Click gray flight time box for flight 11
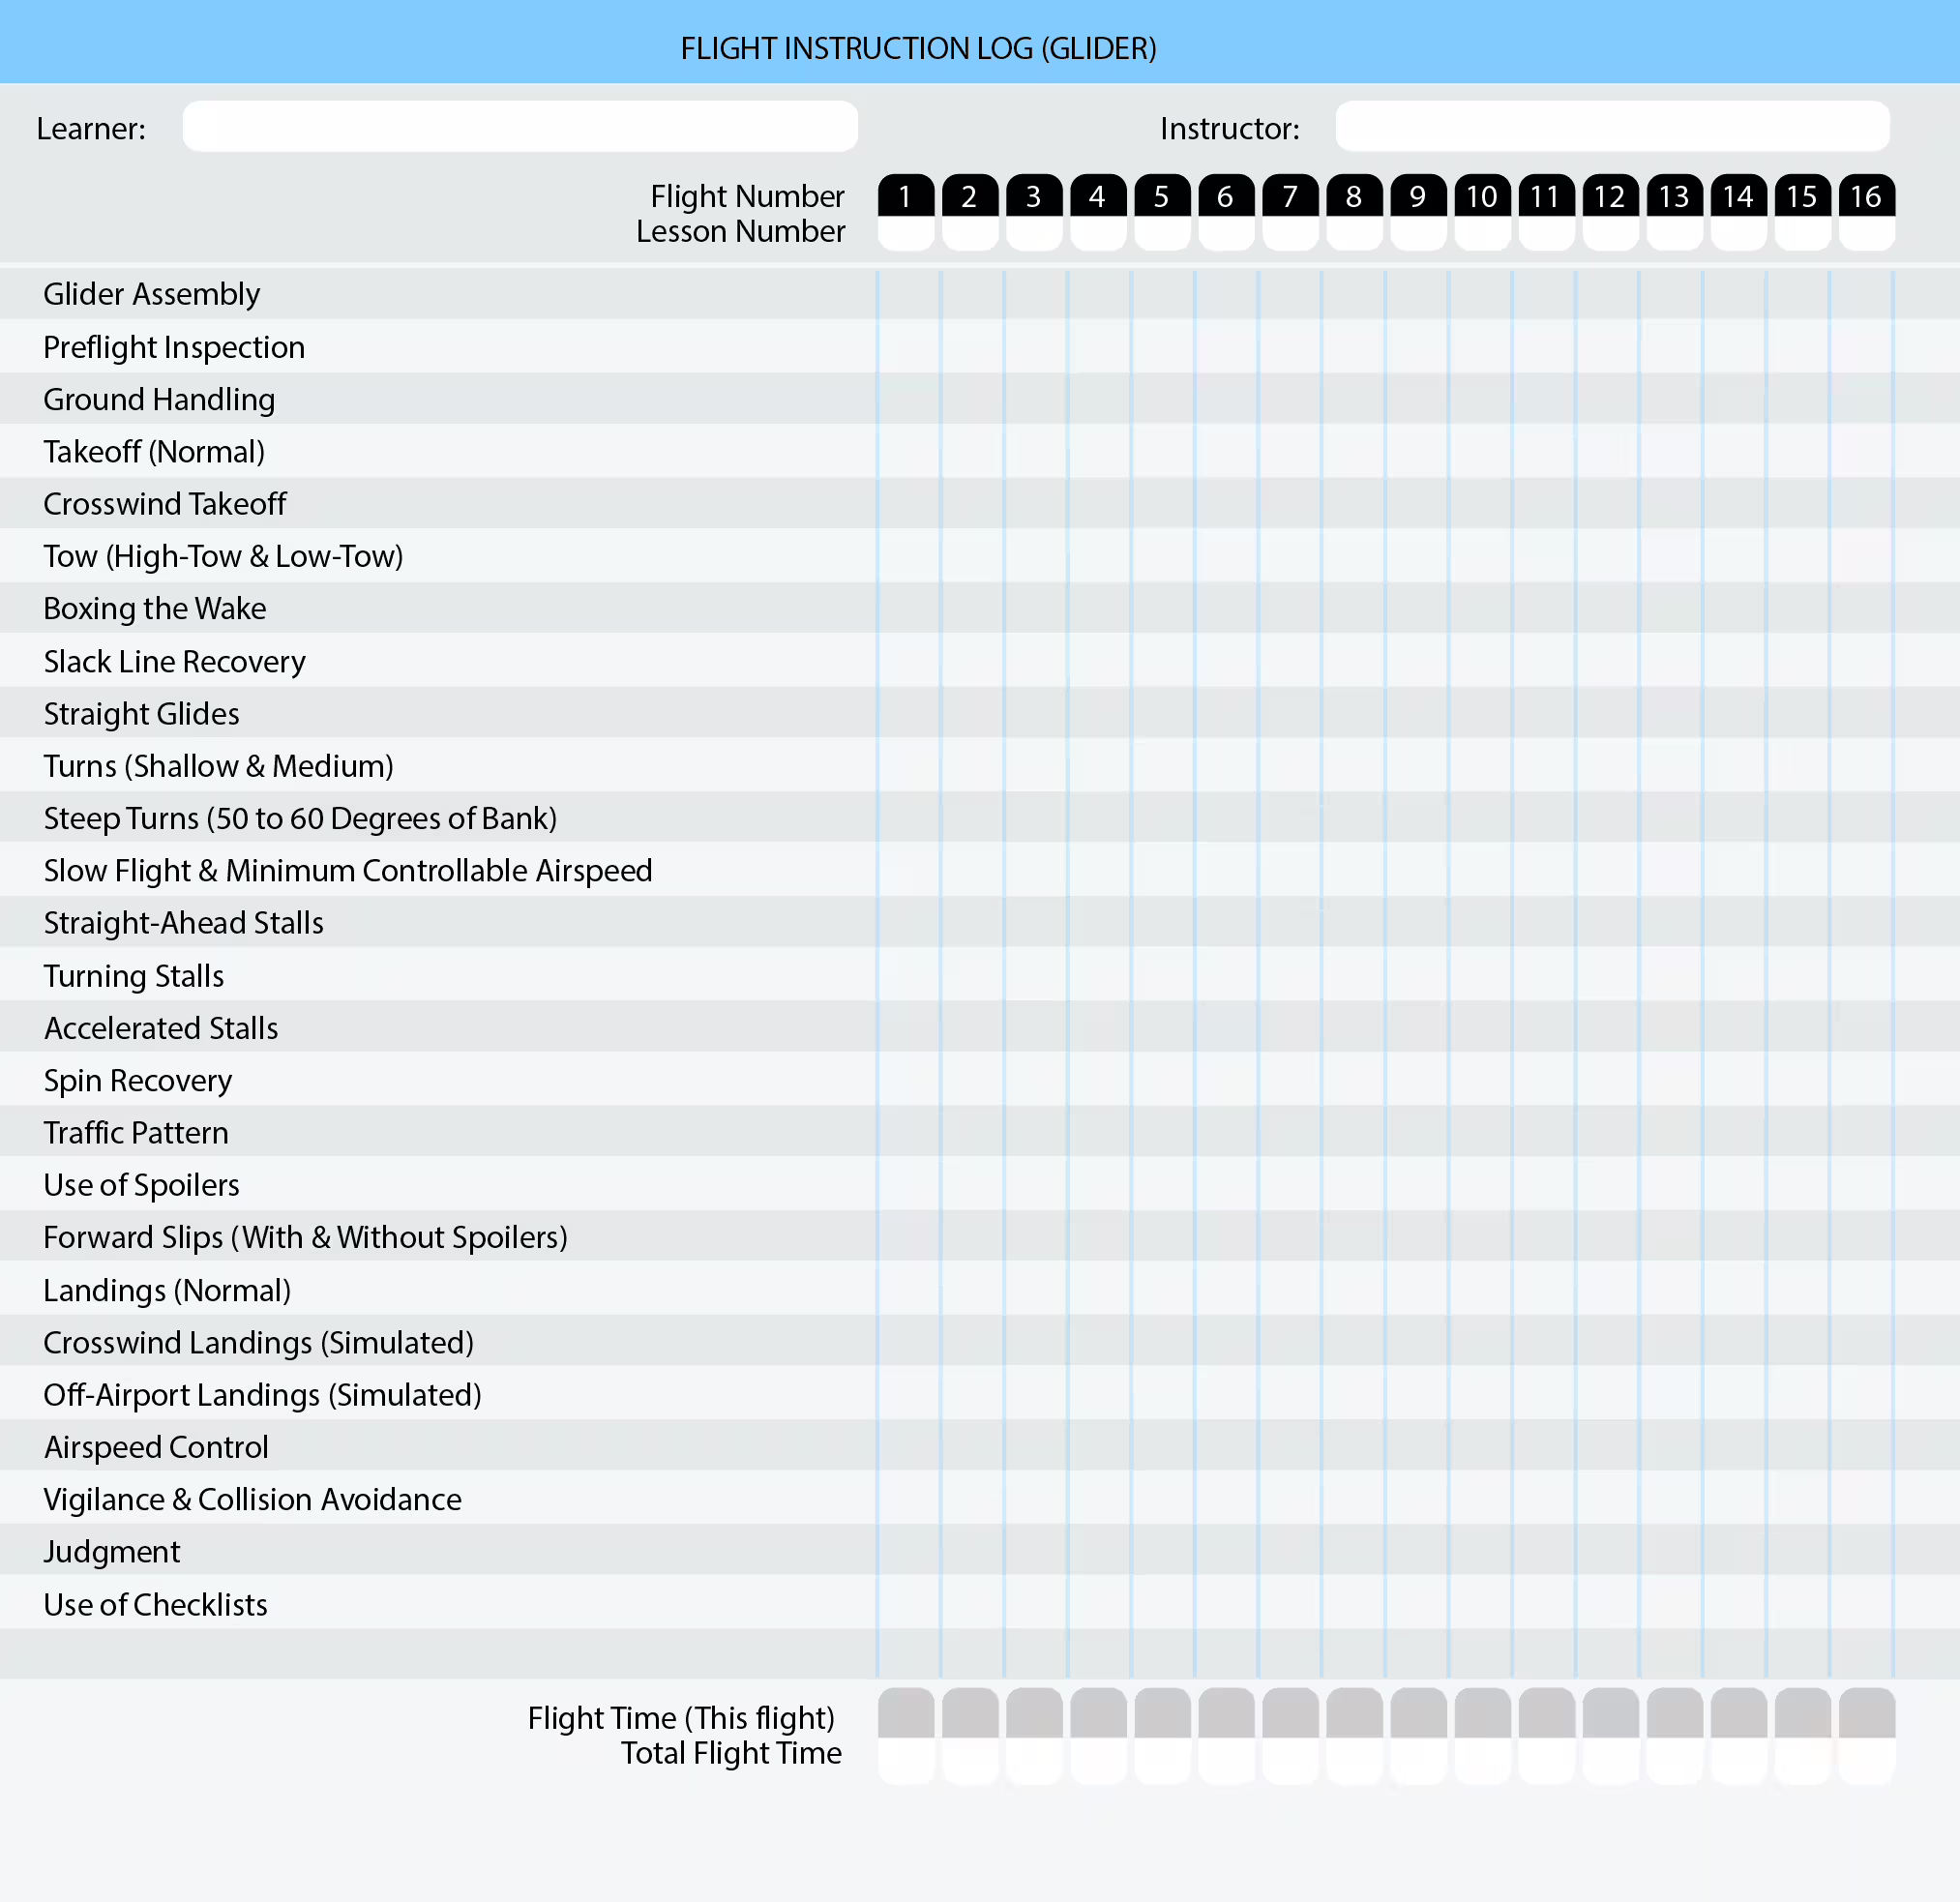Image resolution: width=1960 pixels, height=1902 pixels. pyautogui.click(x=1546, y=1714)
